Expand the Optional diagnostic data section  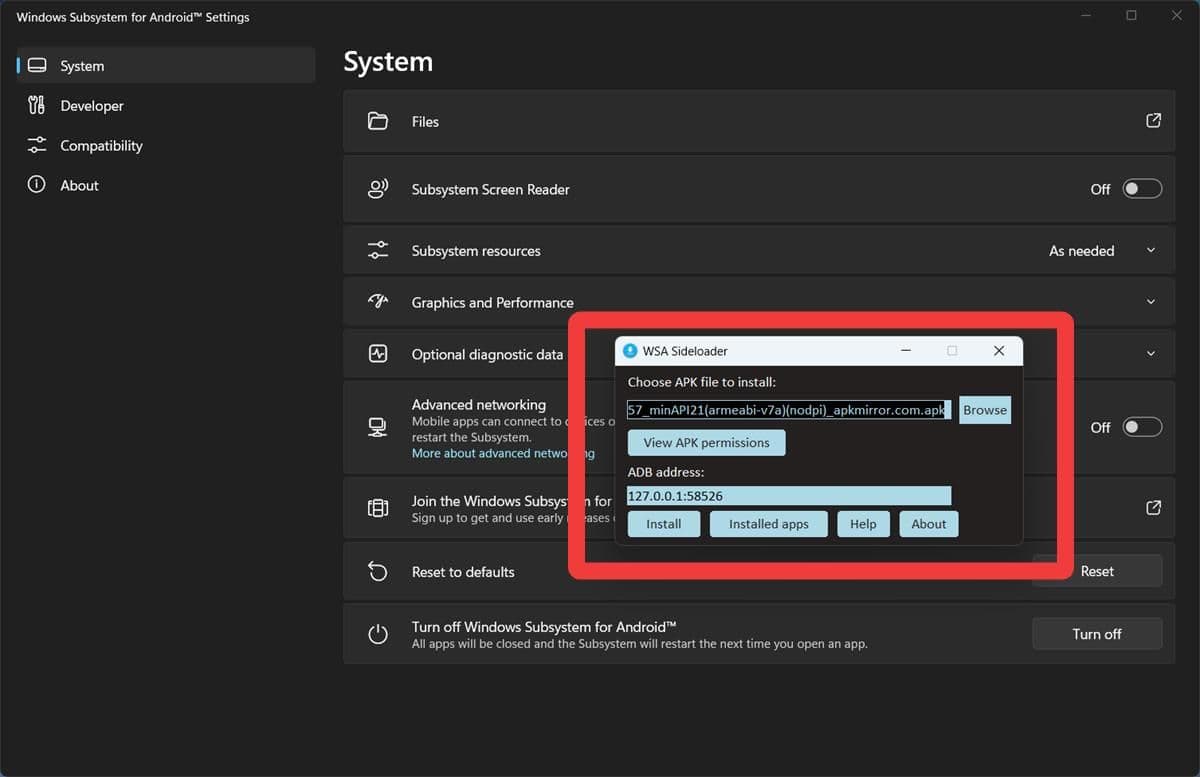coord(1150,354)
